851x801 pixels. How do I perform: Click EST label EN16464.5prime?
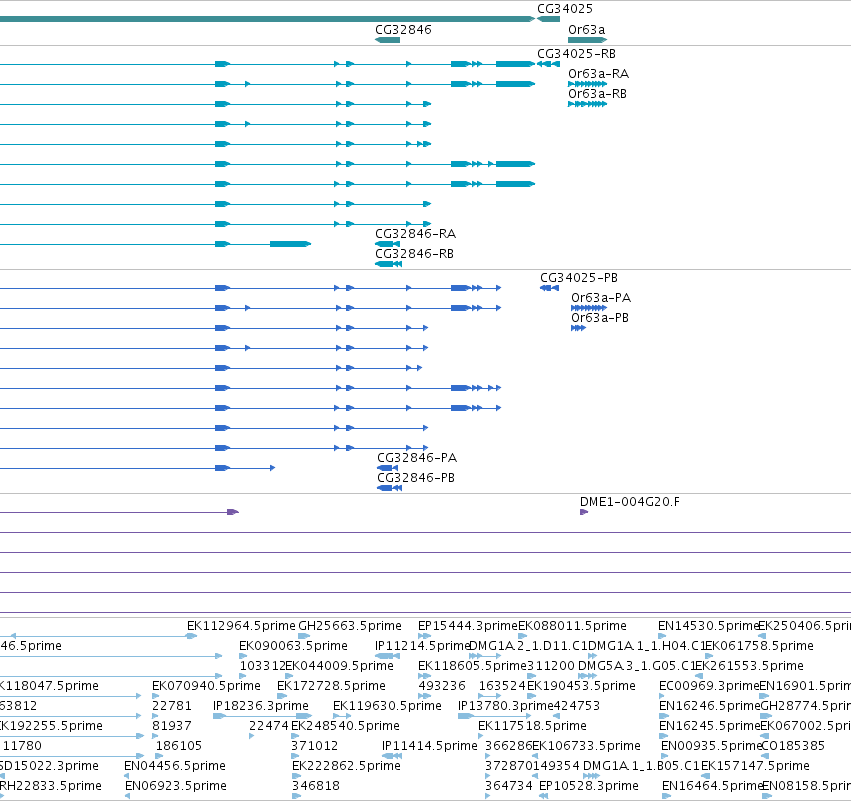pos(713,786)
